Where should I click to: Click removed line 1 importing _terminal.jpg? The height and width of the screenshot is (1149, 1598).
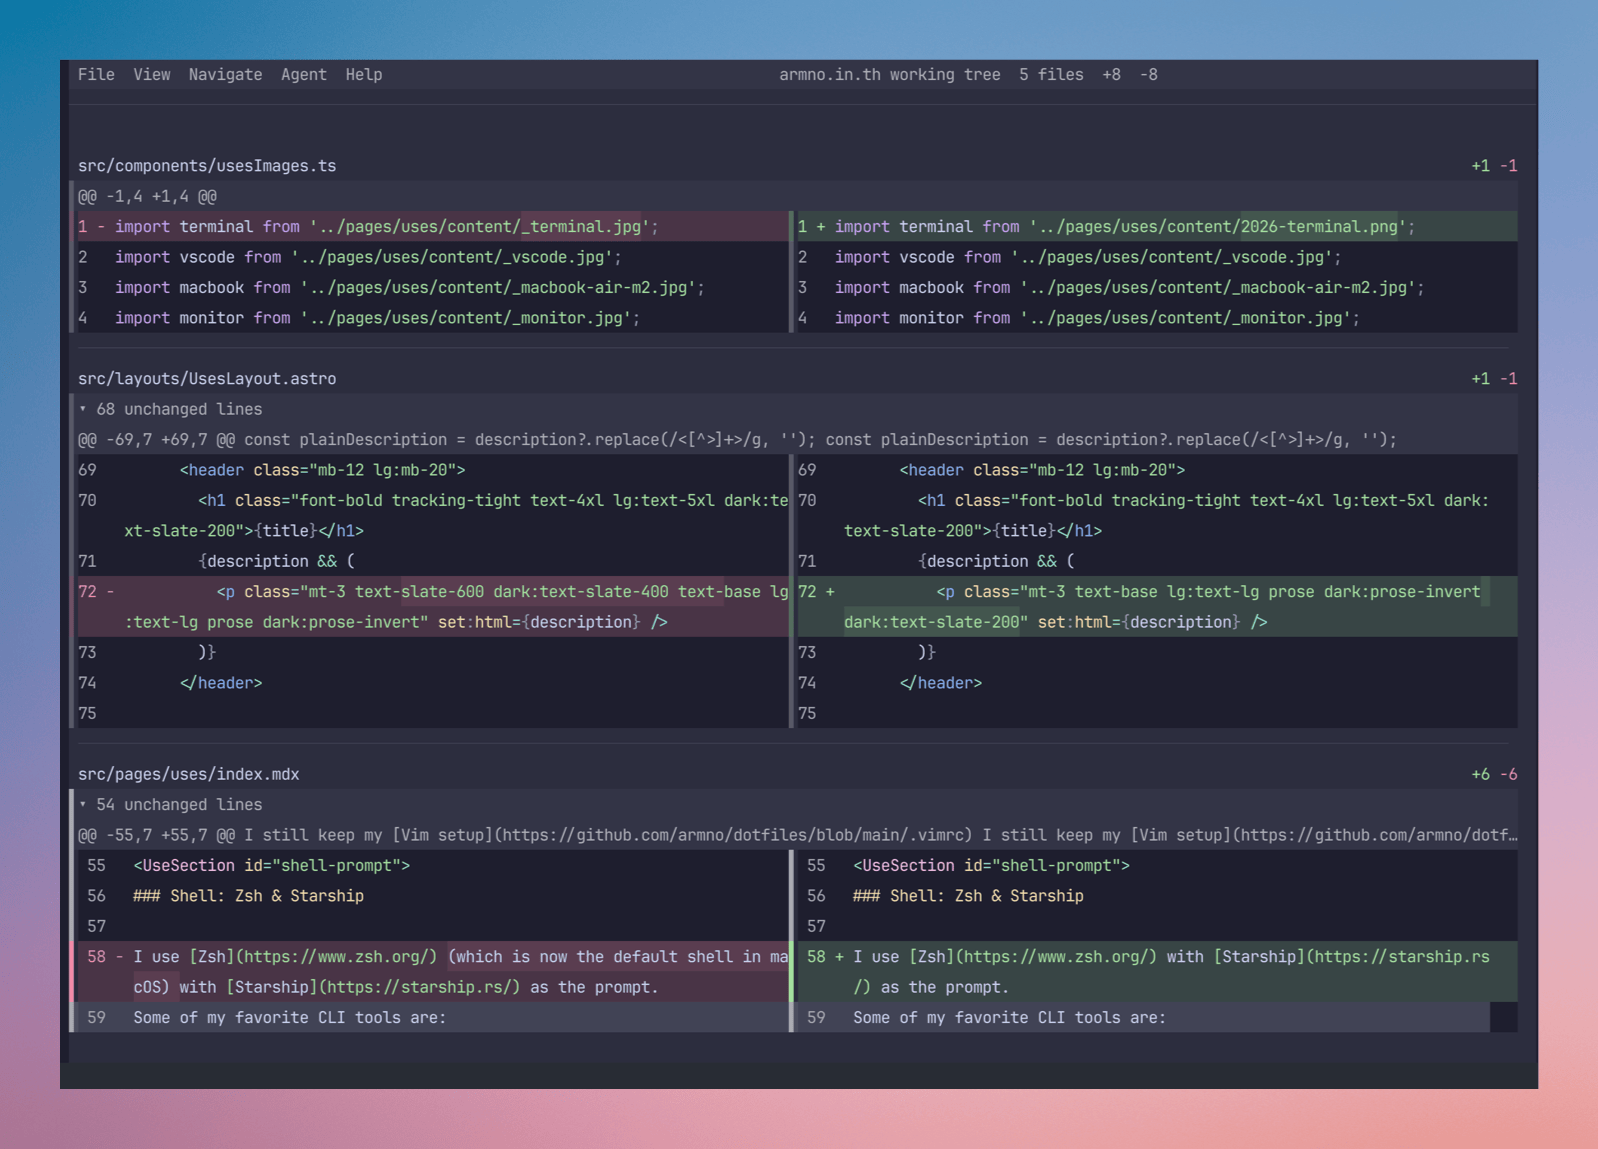(x=431, y=227)
